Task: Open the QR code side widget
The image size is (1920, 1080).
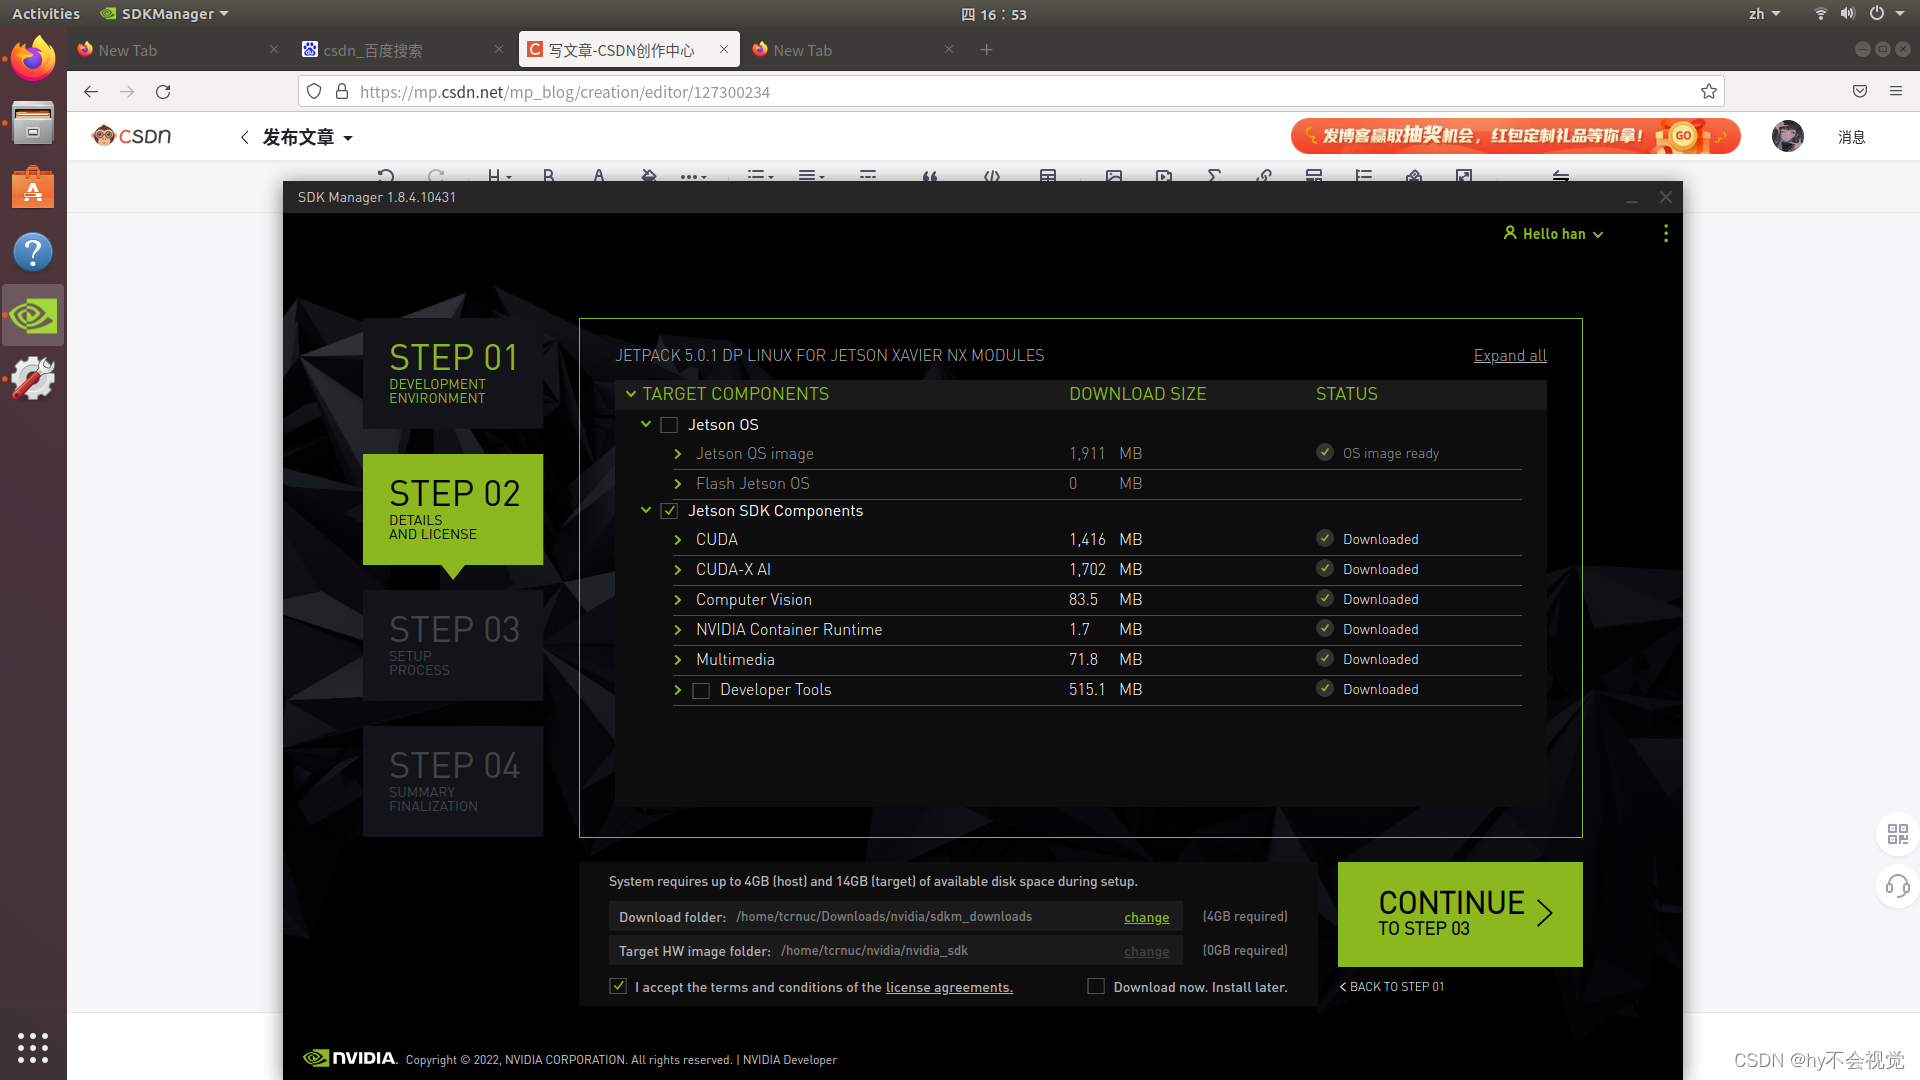Action: point(1897,834)
